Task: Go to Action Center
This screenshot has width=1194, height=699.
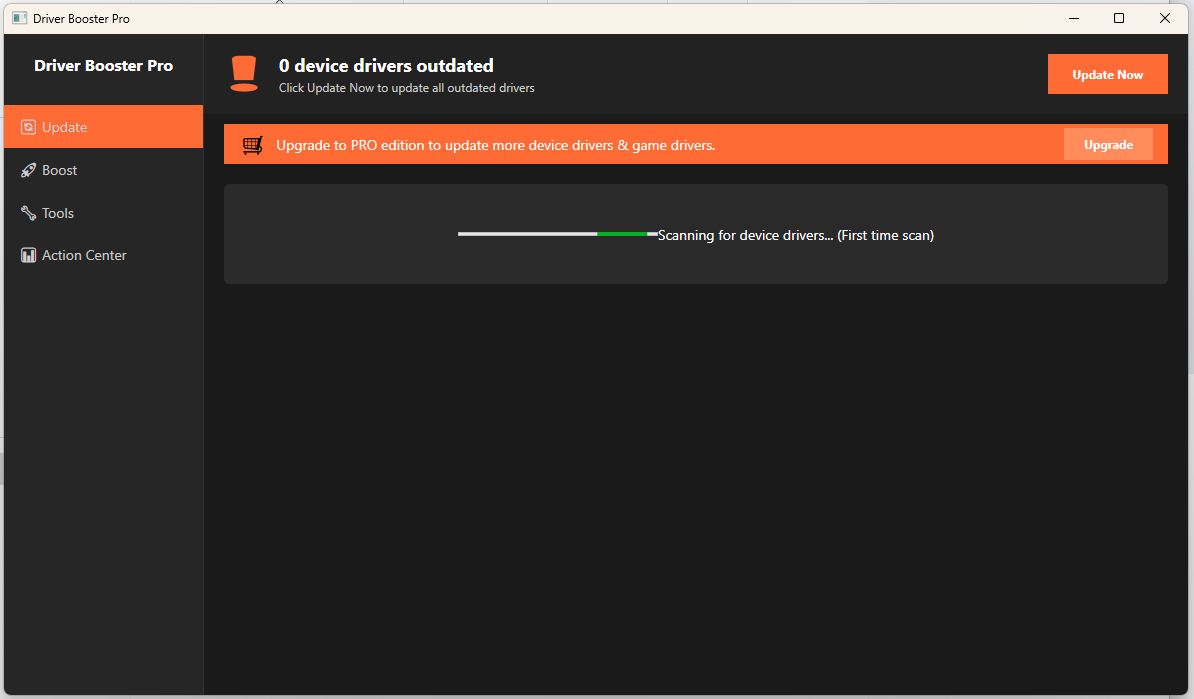Action: pos(104,255)
